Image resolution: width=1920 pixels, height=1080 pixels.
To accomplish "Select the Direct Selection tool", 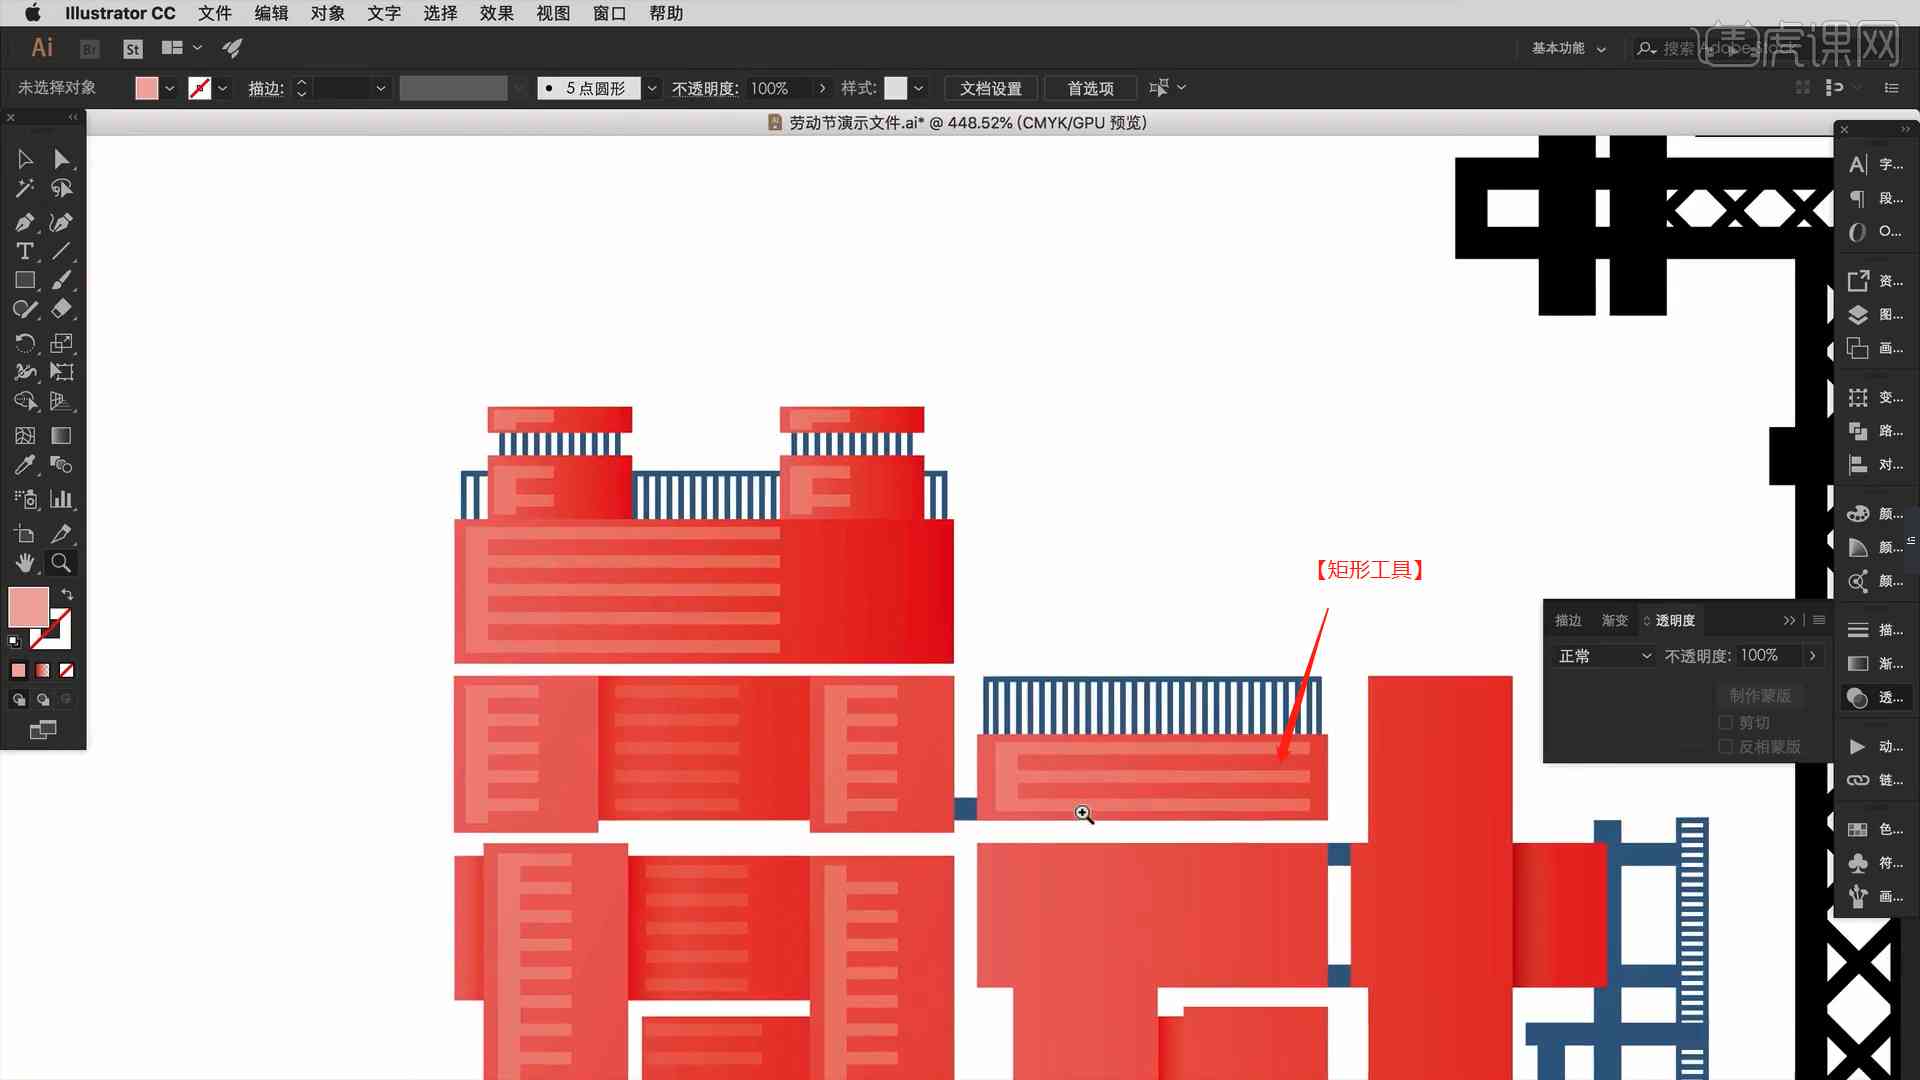I will pos(62,158).
